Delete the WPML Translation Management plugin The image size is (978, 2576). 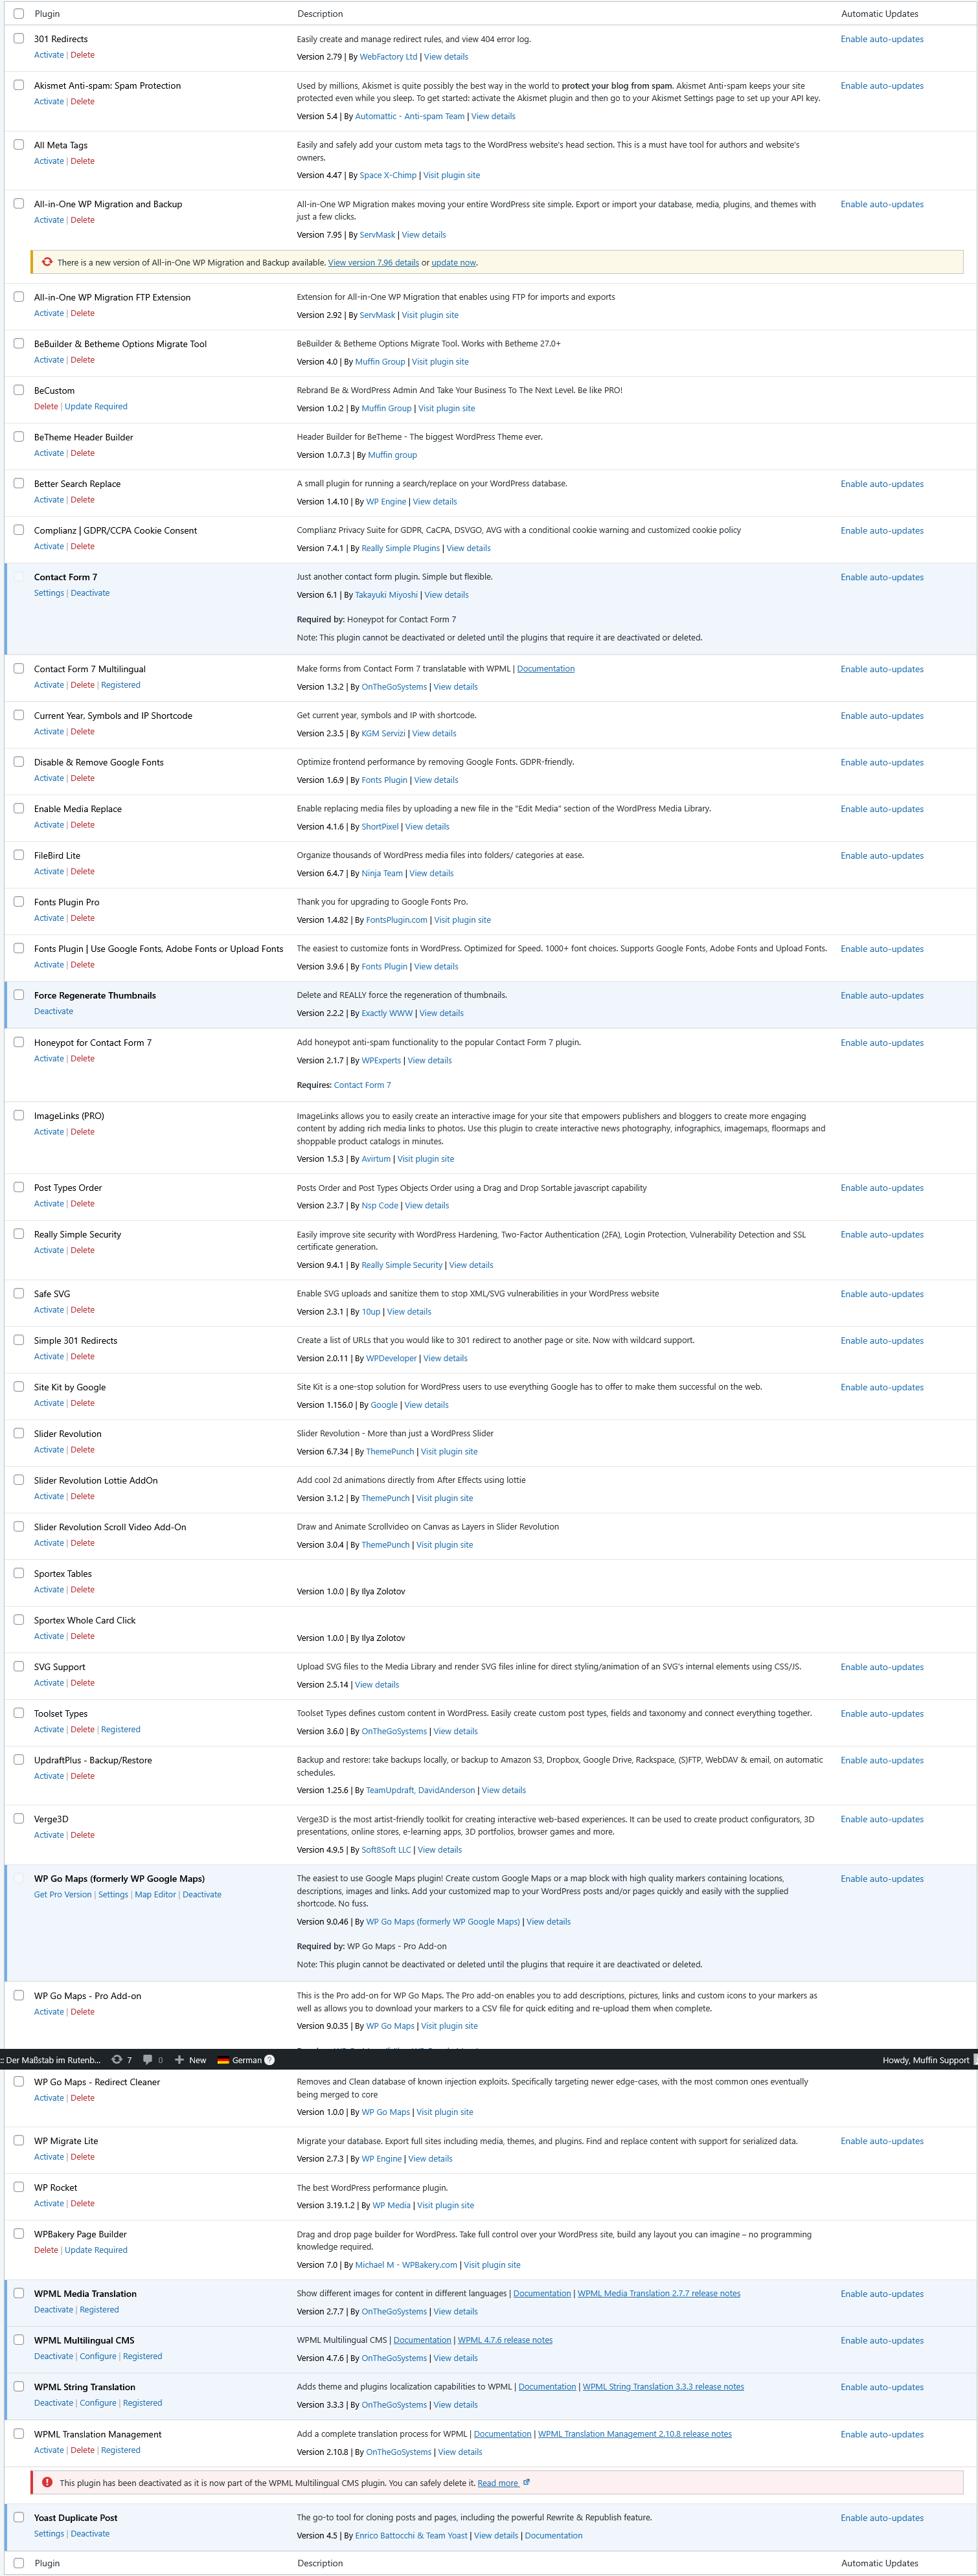(83, 2450)
